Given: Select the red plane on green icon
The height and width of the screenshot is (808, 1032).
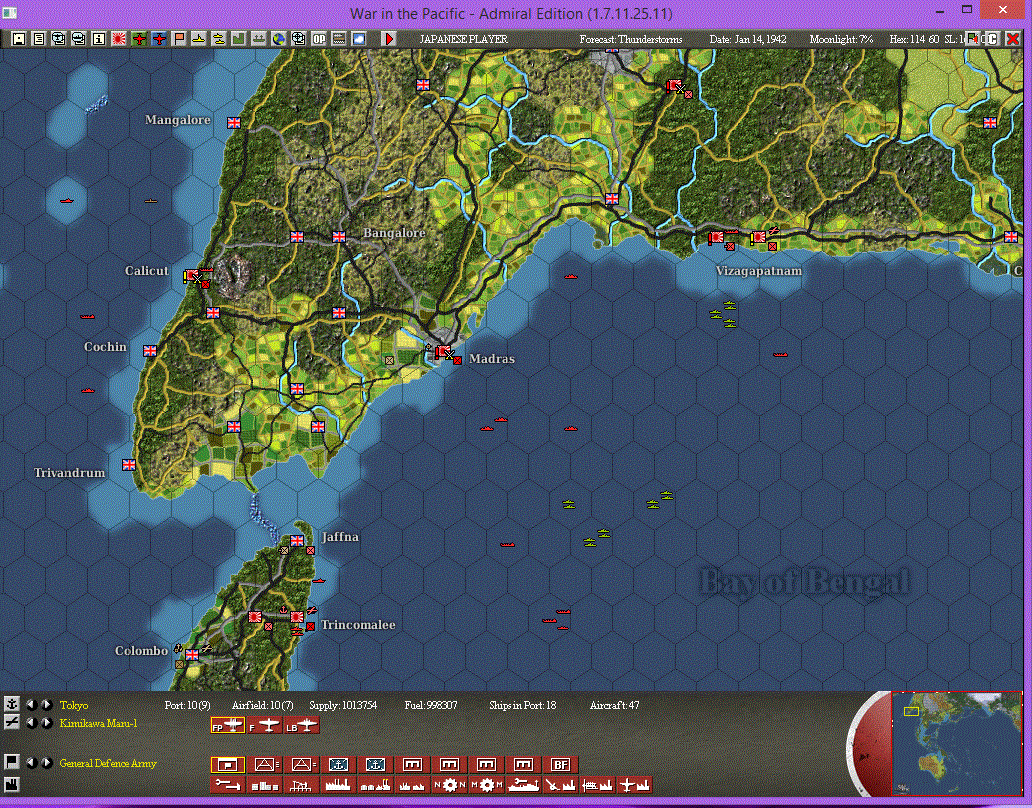Looking at the screenshot, I should pyautogui.click(x=139, y=39).
